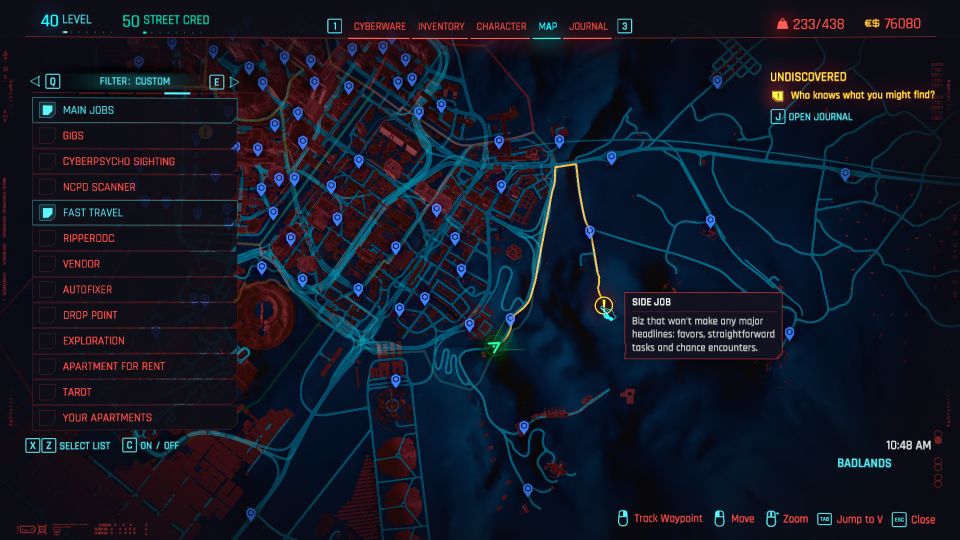Click the level progress bar
The height and width of the screenshot is (540, 960).
coord(88,32)
